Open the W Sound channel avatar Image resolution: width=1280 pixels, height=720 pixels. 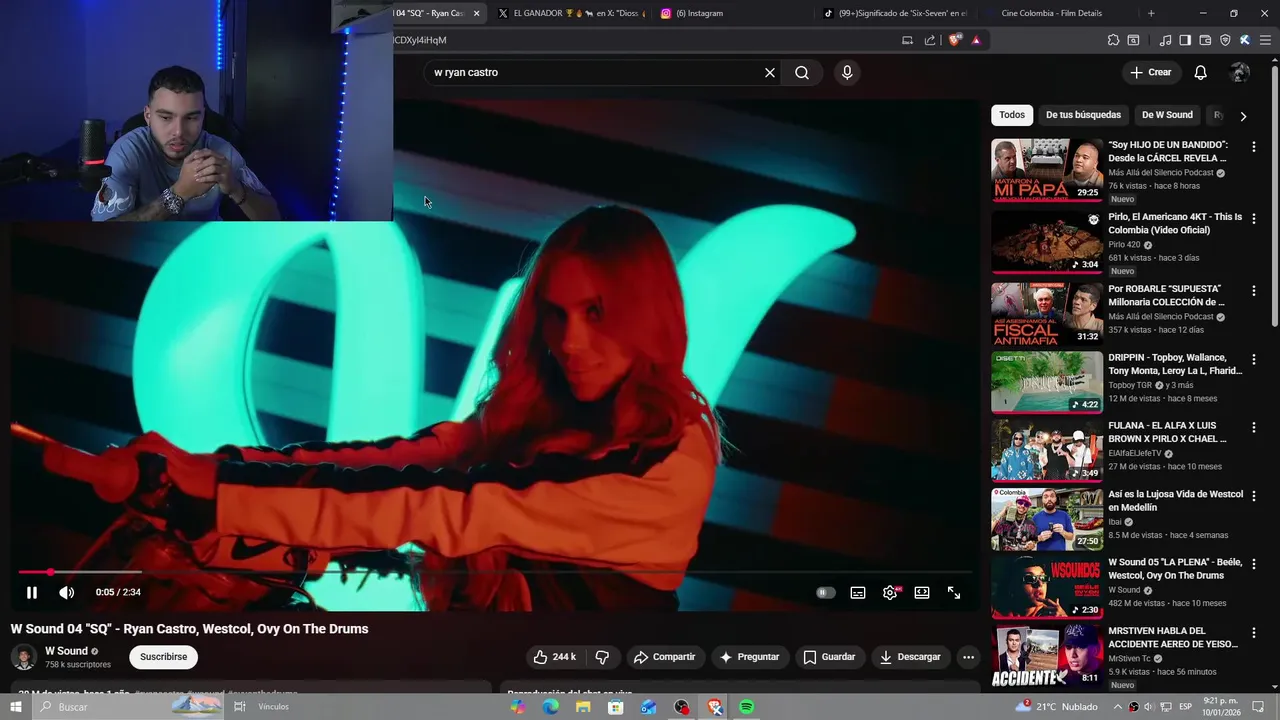coord(24,657)
